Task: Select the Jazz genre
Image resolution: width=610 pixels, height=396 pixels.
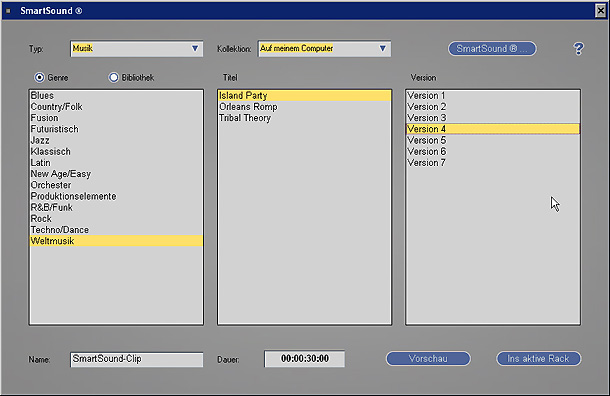Action: pos(116,140)
